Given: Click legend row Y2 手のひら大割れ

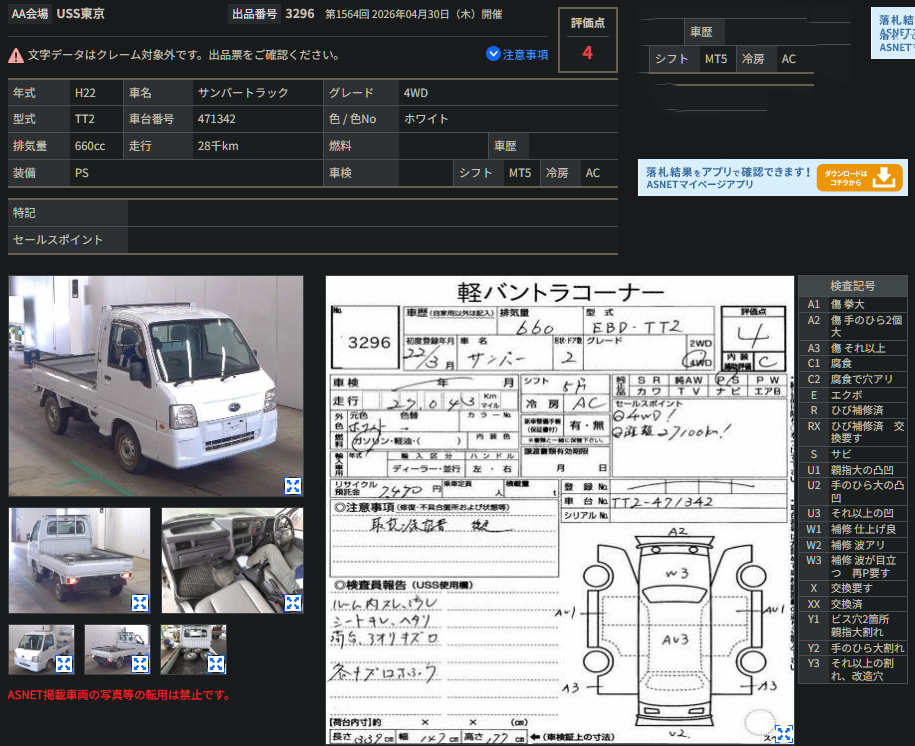Looking at the screenshot, I should pos(853,648).
